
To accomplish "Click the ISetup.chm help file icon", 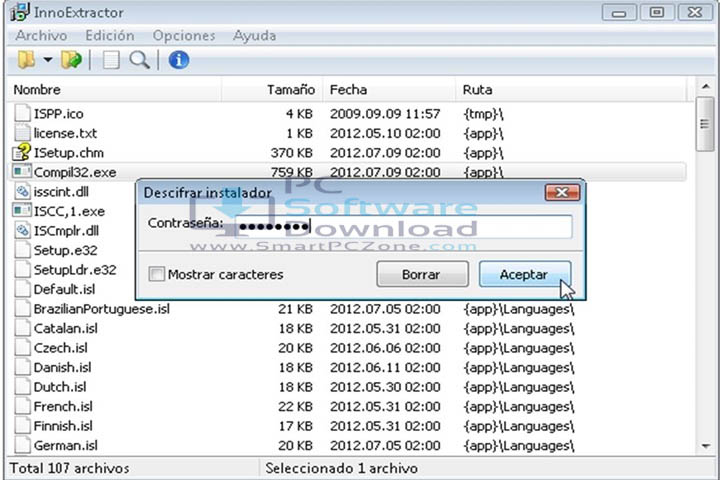I will 22,152.
